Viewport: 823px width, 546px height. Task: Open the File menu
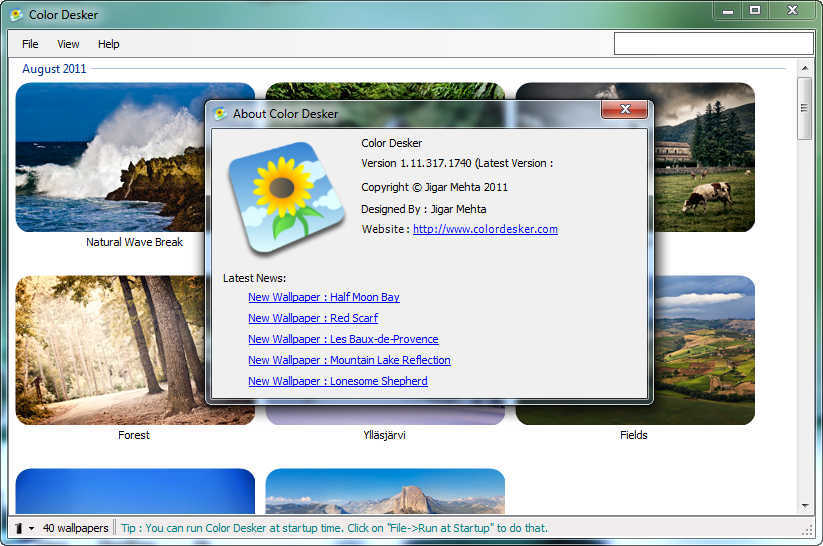[30, 44]
